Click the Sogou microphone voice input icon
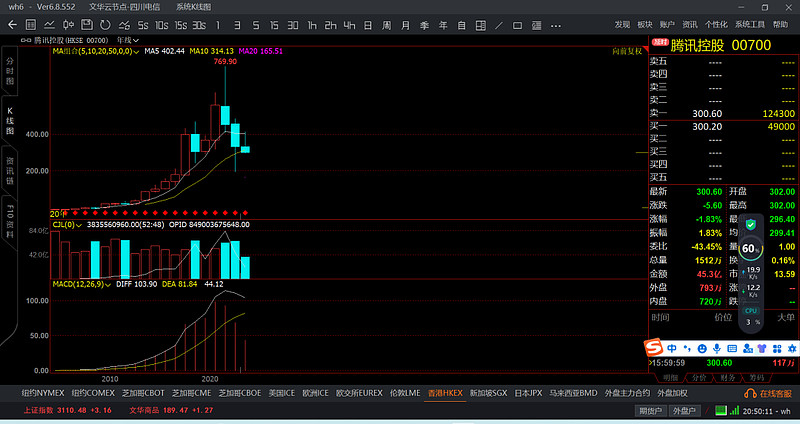Image resolution: width=800 pixels, height=424 pixels. [717, 348]
